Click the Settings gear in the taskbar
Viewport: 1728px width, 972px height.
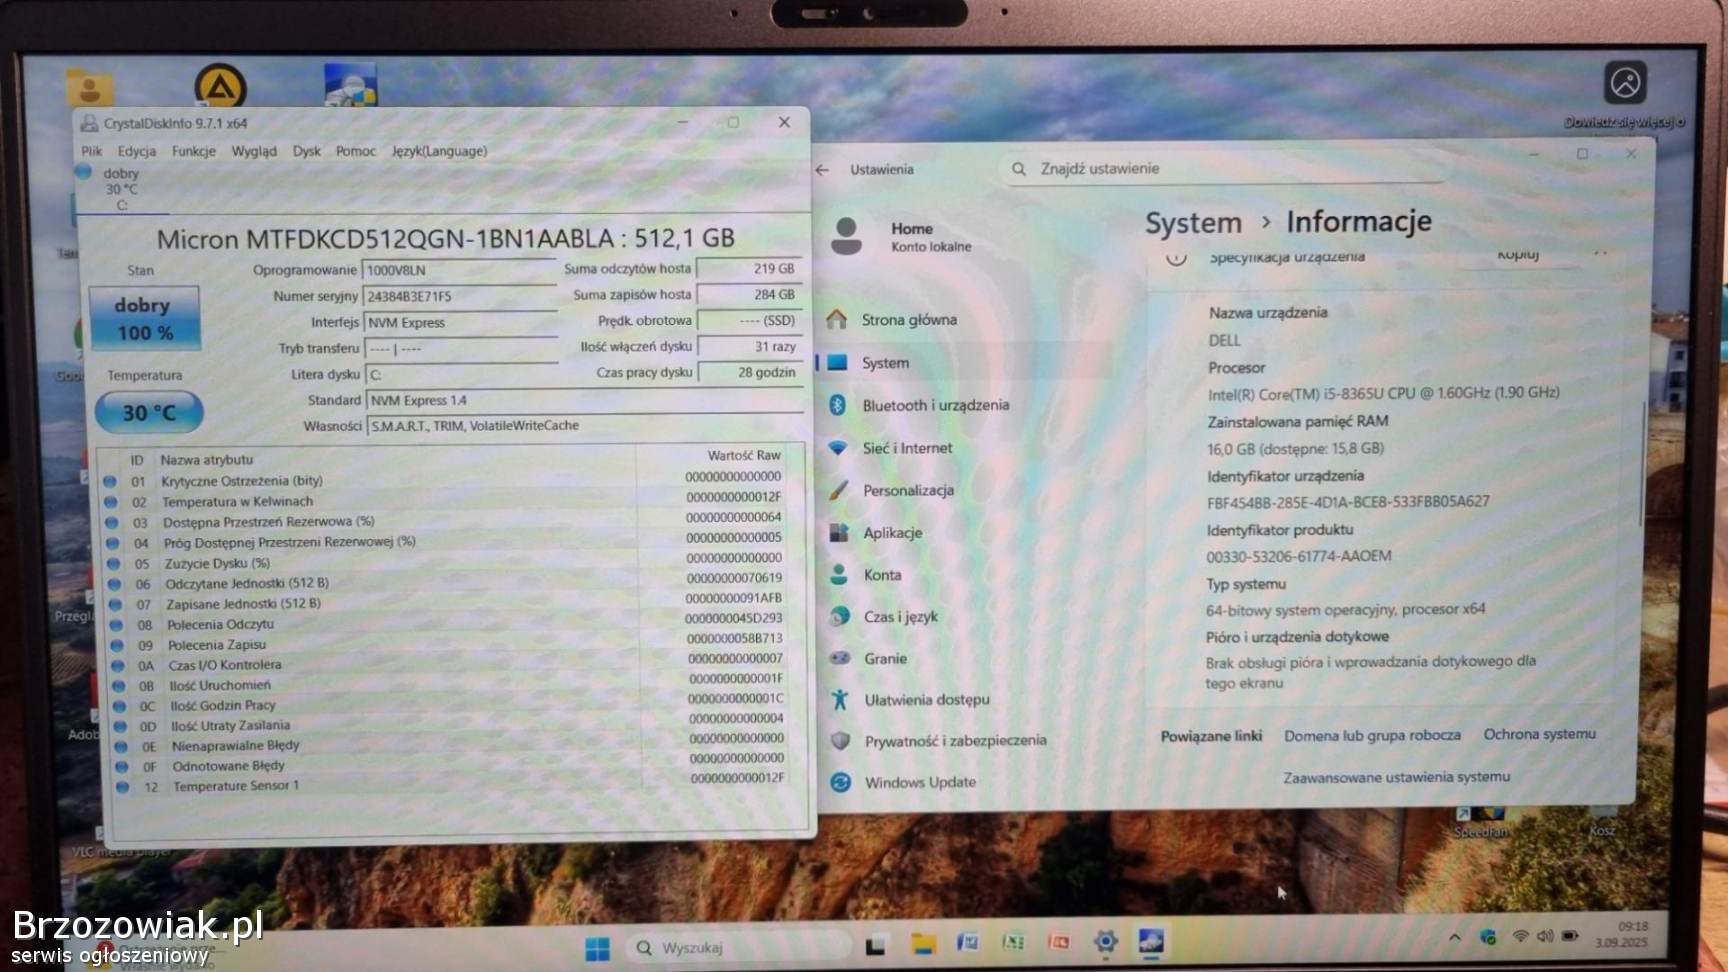[1105, 941]
